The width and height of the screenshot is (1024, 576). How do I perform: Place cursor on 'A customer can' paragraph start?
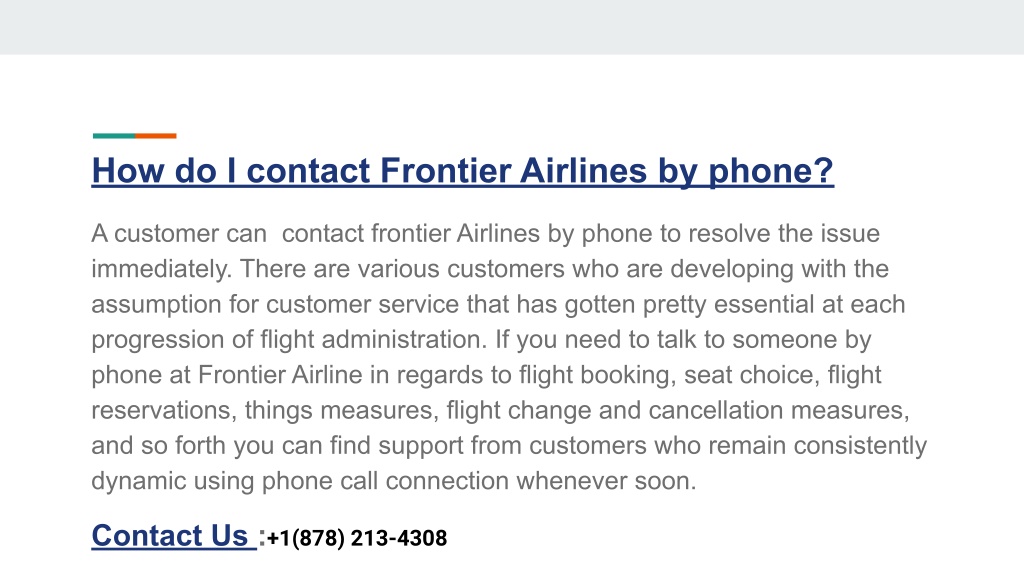pos(178,234)
